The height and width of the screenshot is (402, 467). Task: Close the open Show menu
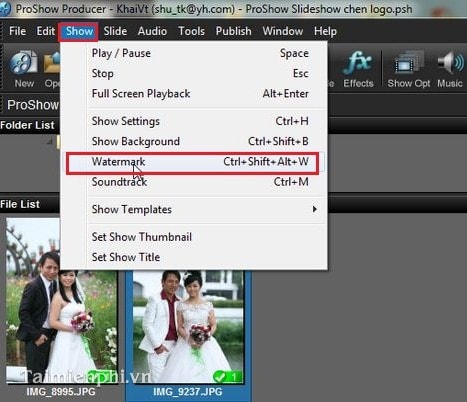click(79, 31)
